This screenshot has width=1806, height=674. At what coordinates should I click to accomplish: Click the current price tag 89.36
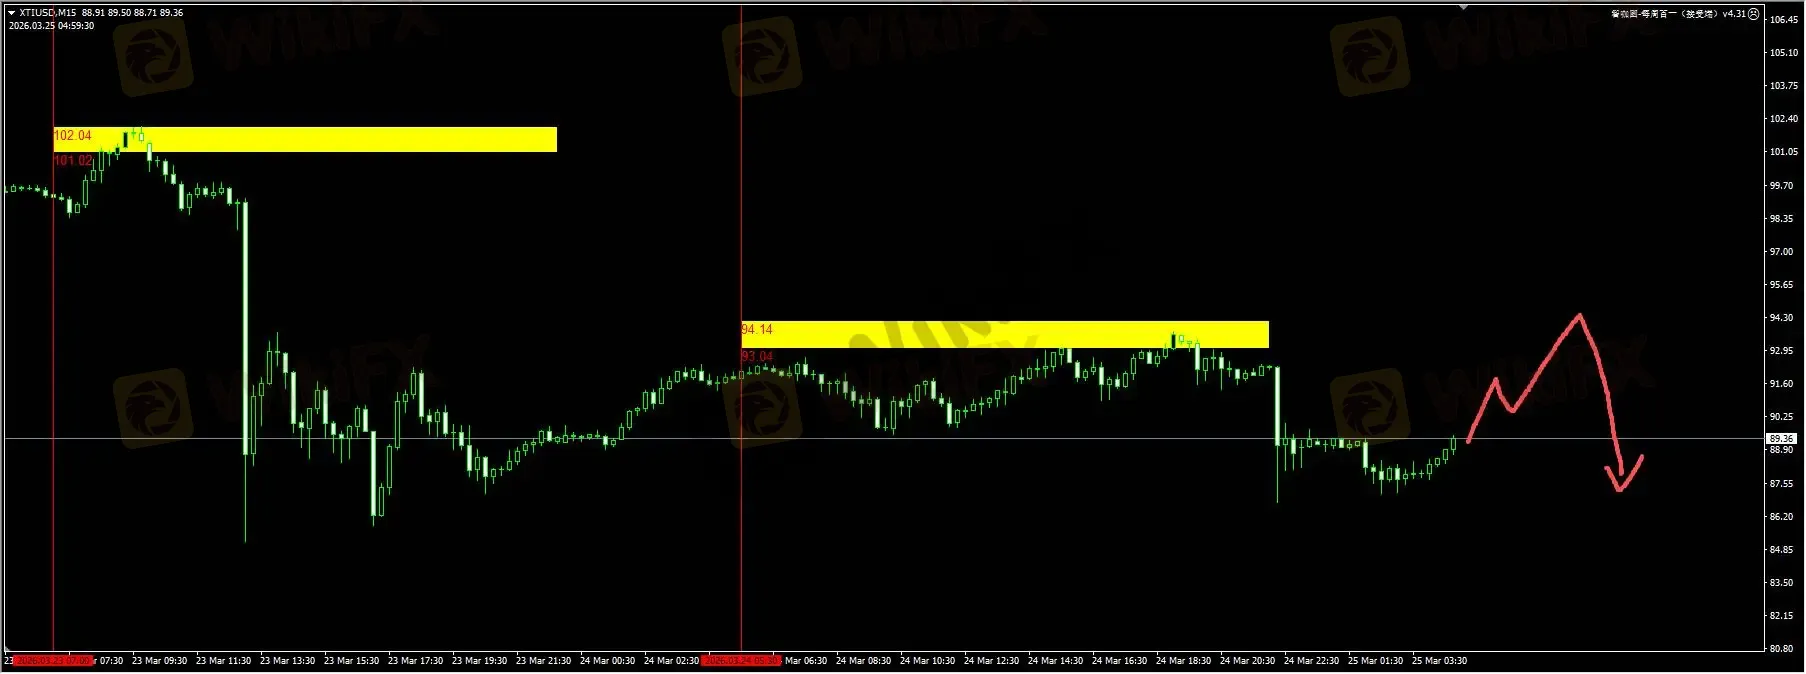[1781, 438]
